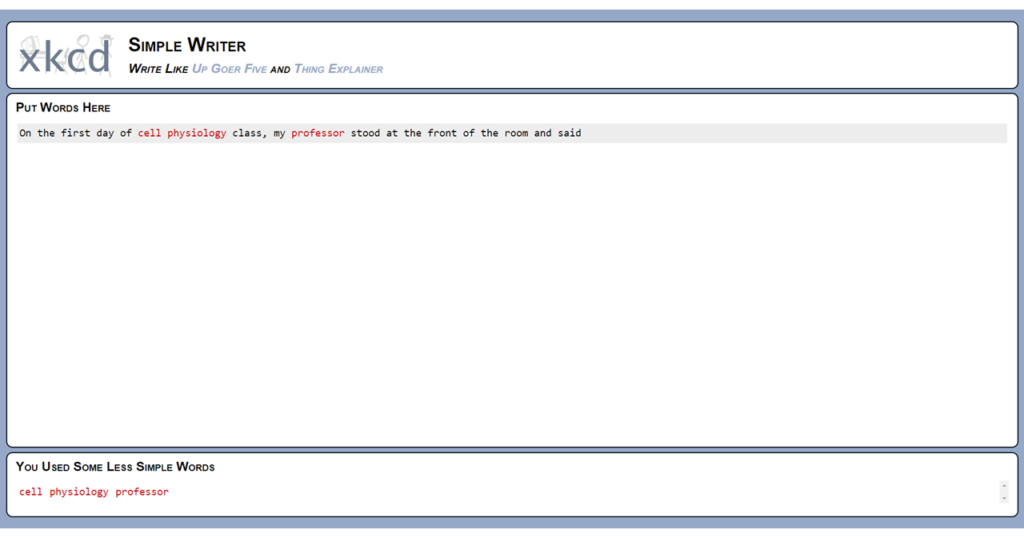Click the scroll up arrow in the less simple words list
Screen dimensions: 1024x538
click(x=1004, y=486)
